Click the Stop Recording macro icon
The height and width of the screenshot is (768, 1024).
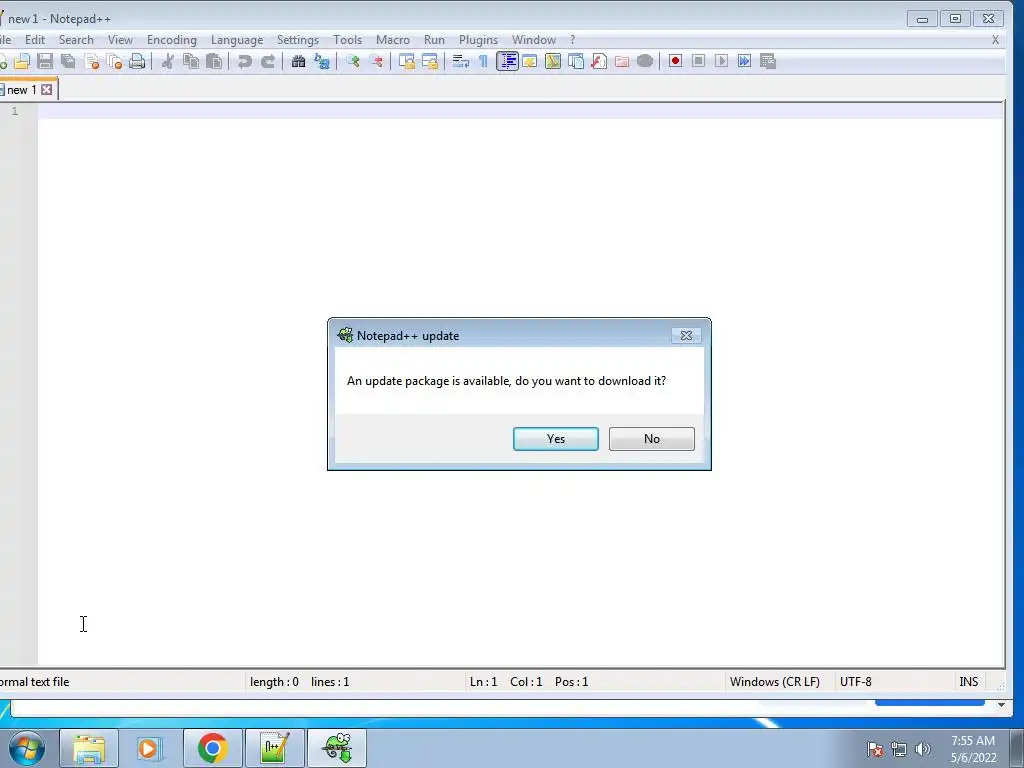click(x=698, y=61)
